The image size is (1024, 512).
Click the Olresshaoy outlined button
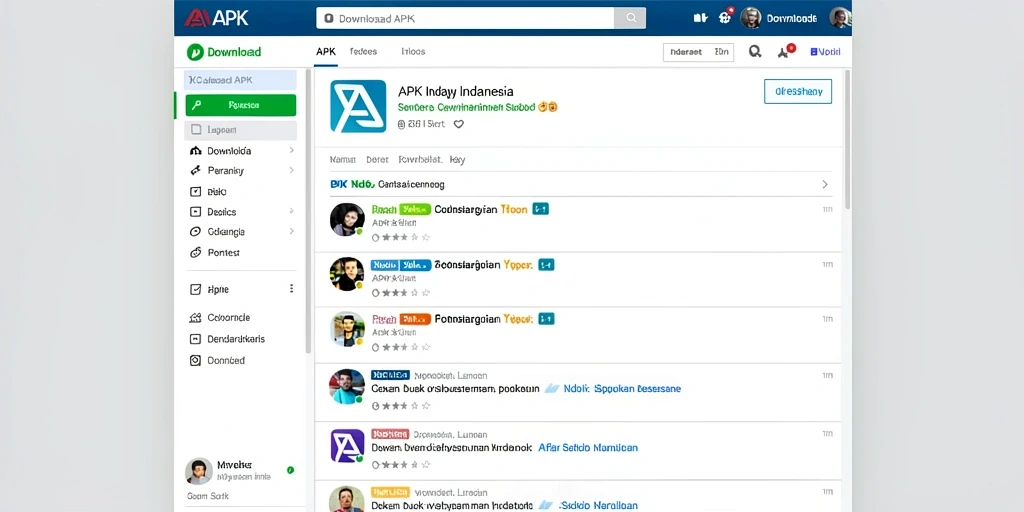click(x=798, y=91)
